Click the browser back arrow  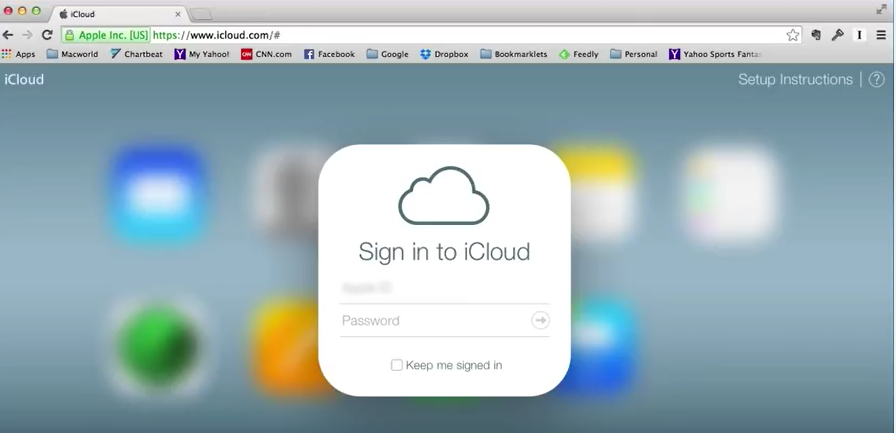tap(8, 35)
